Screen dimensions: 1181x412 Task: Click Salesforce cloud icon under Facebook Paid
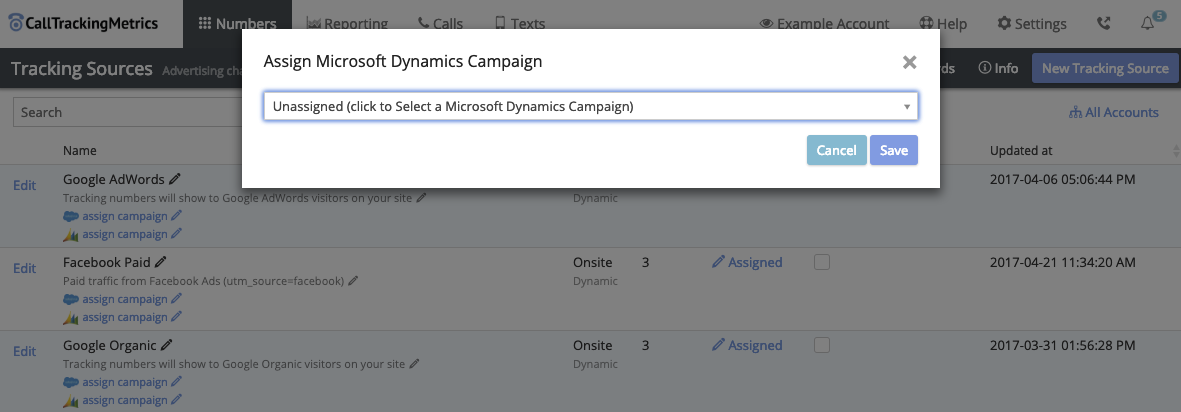(70, 299)
